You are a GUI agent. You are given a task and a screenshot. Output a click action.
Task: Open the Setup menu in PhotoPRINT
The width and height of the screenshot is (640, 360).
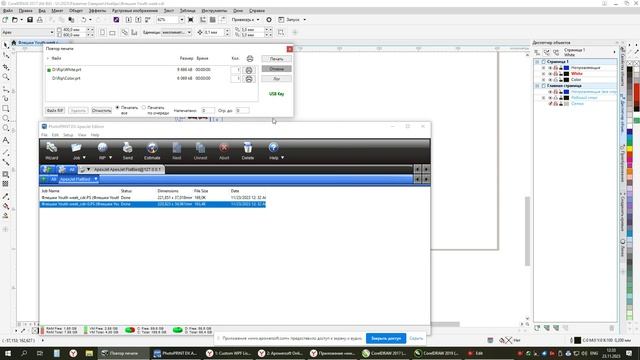tap(68, 135)
